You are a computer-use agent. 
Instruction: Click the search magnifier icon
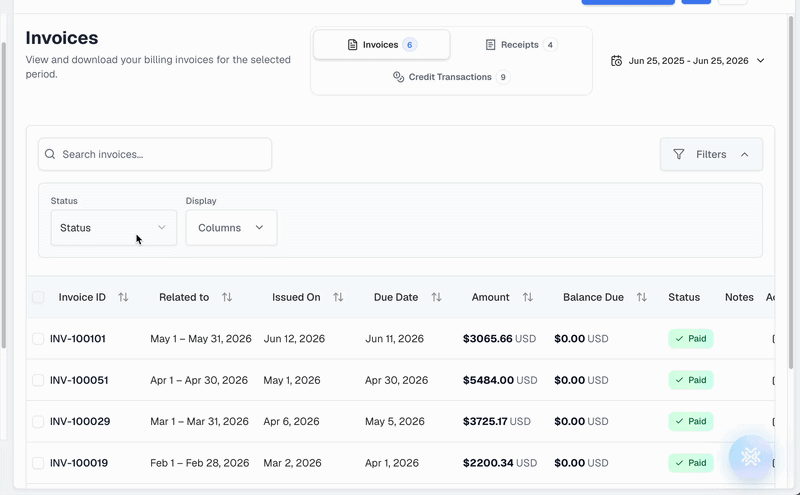(49, 154)
